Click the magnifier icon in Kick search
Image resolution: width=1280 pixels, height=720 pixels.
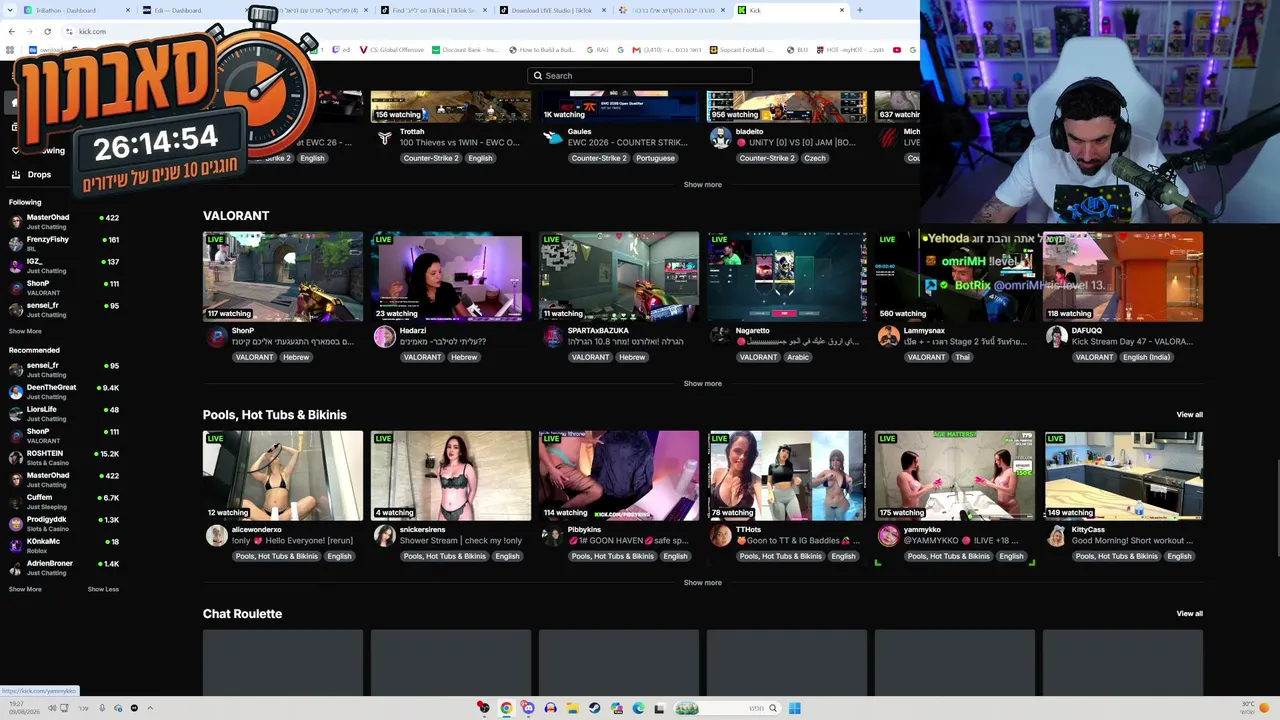pyautogui.click(x=538, y=76)
